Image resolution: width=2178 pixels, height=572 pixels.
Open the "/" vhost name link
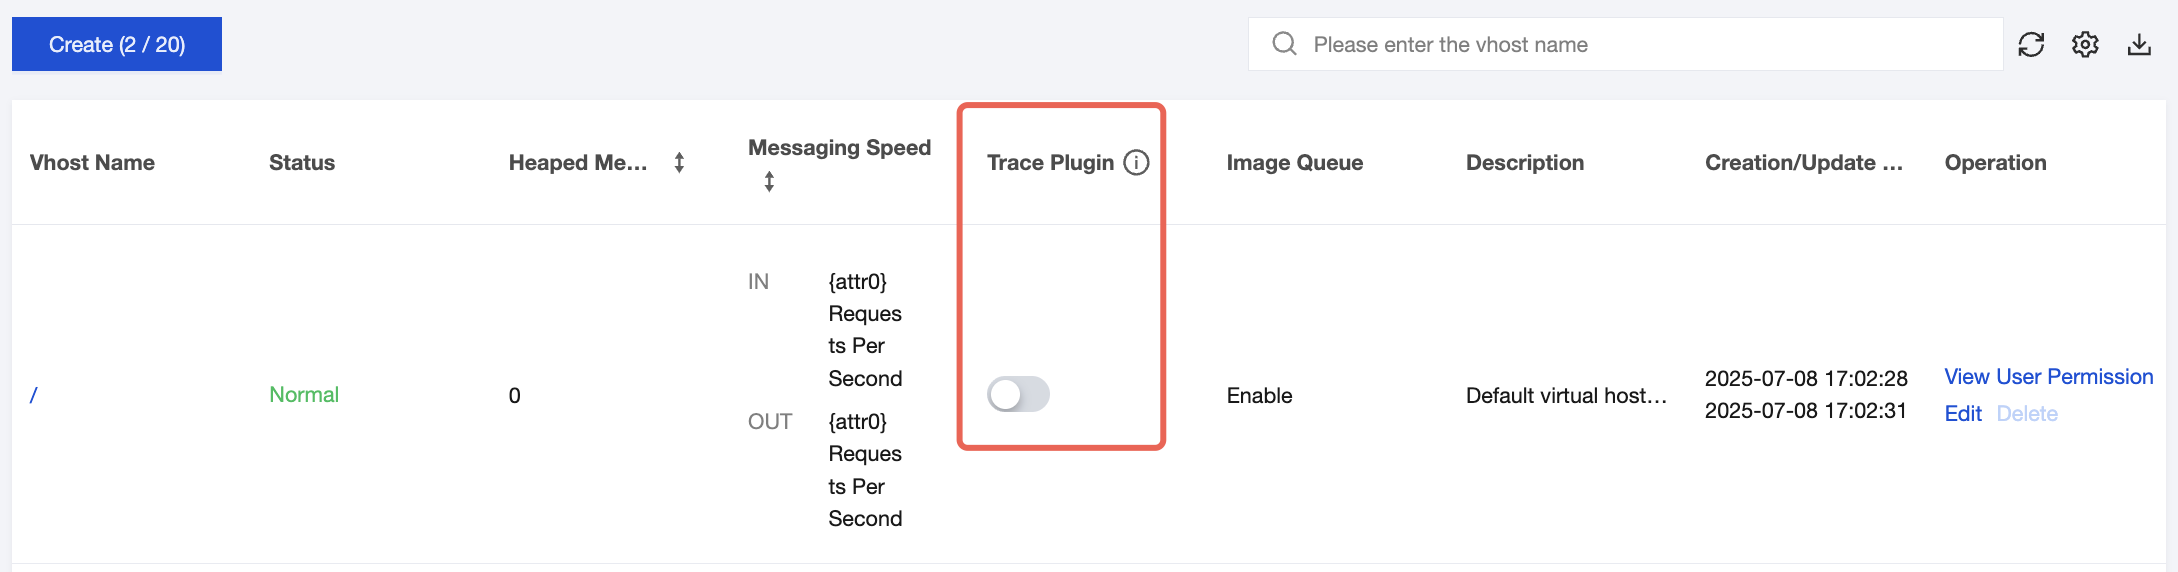point(34,395)
